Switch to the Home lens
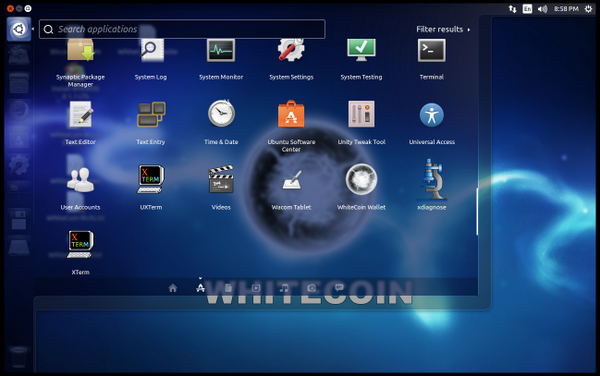This screenshot has height=376, width=600. coord(173,288)
